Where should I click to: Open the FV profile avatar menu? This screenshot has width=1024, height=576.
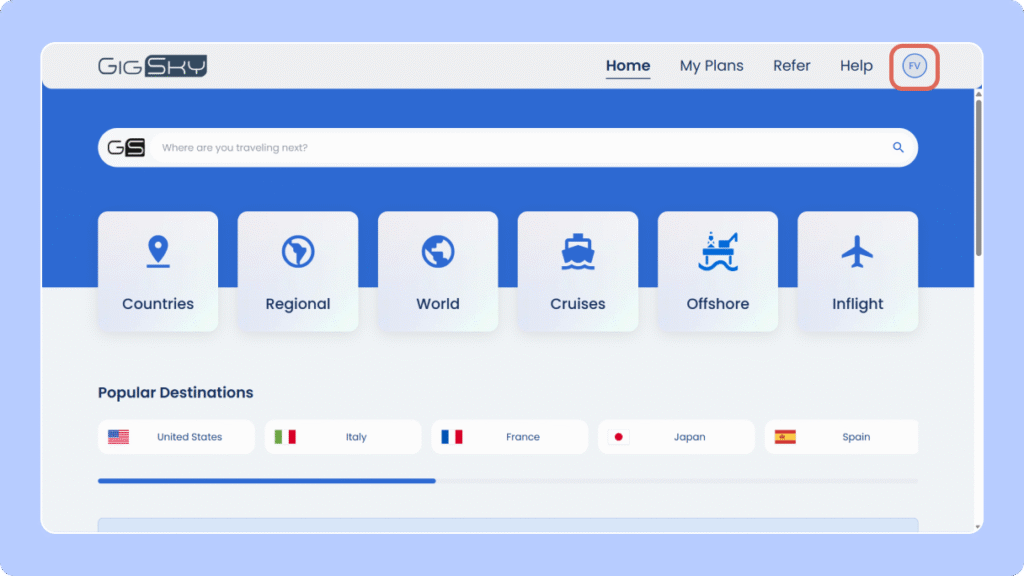pos(913,66)
